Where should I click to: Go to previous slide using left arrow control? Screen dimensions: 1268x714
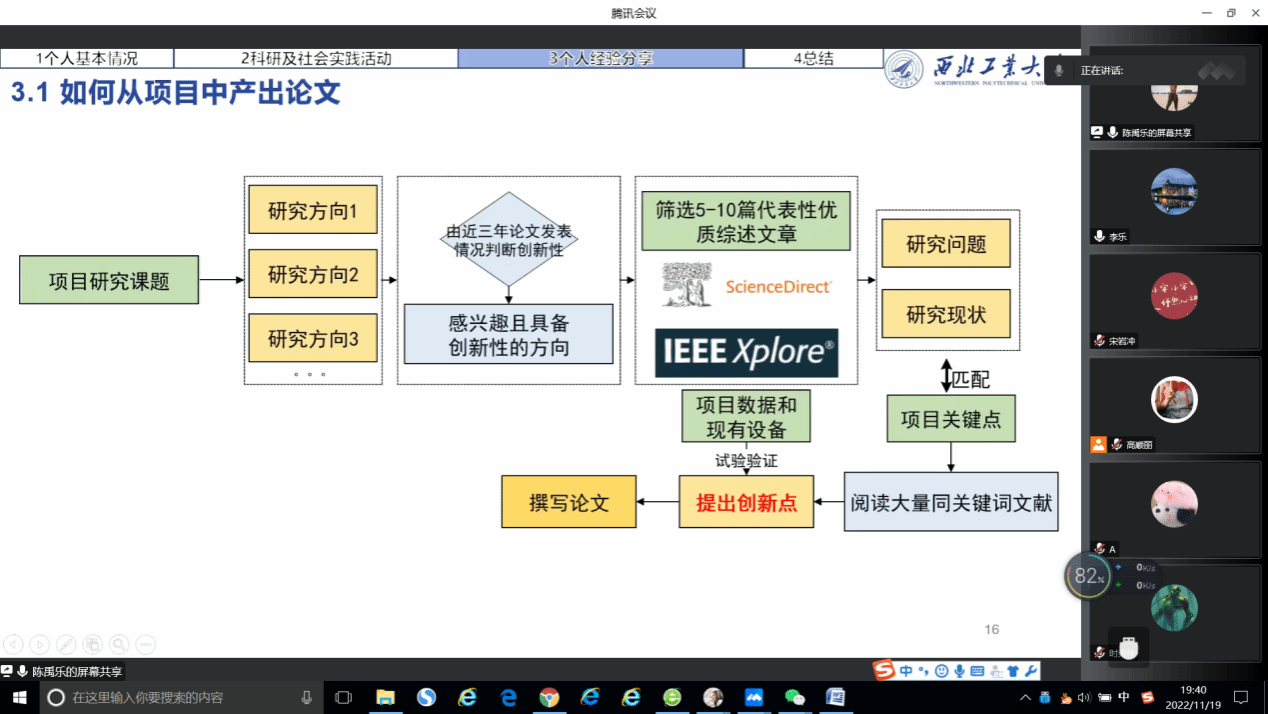13,645
